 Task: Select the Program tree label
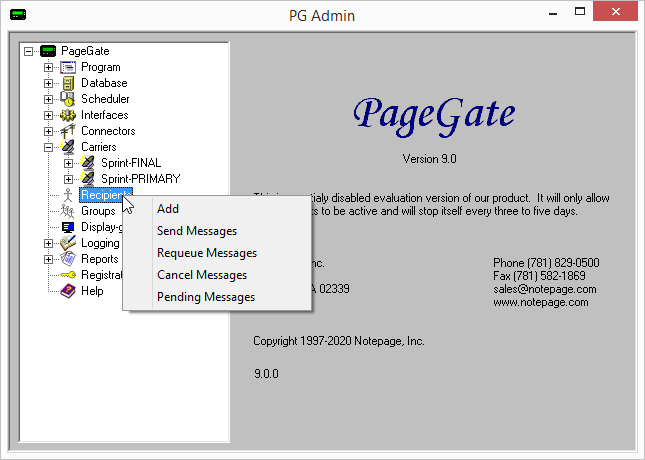[101, 67]
